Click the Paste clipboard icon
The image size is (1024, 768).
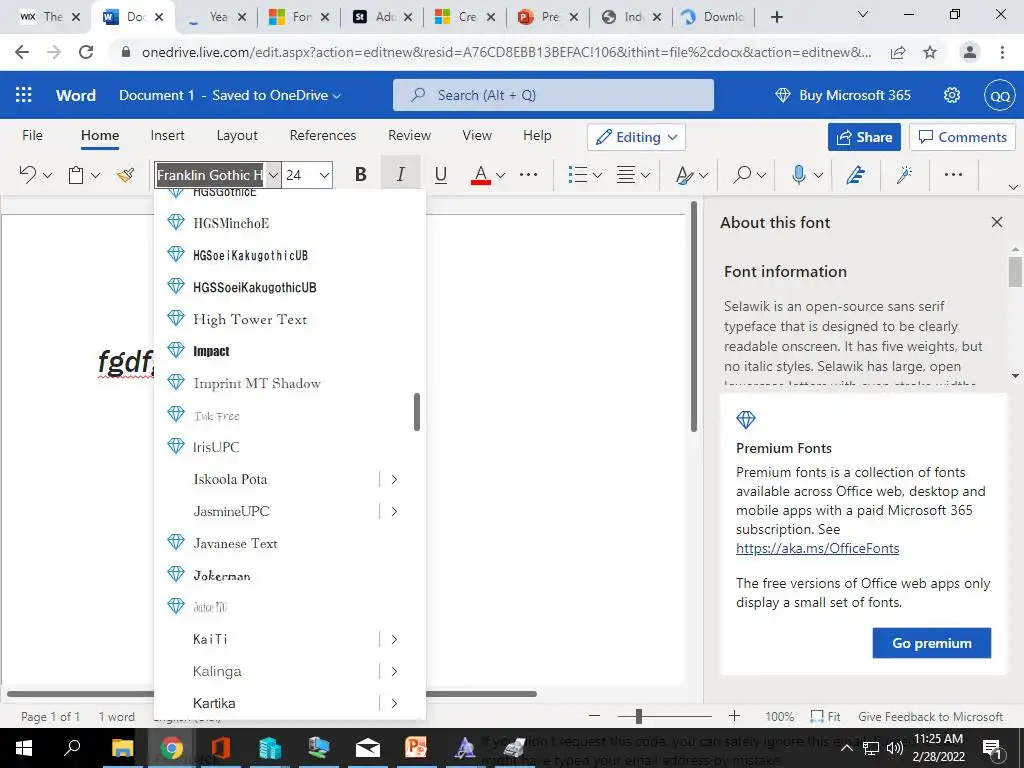click(x=76, y=174)
